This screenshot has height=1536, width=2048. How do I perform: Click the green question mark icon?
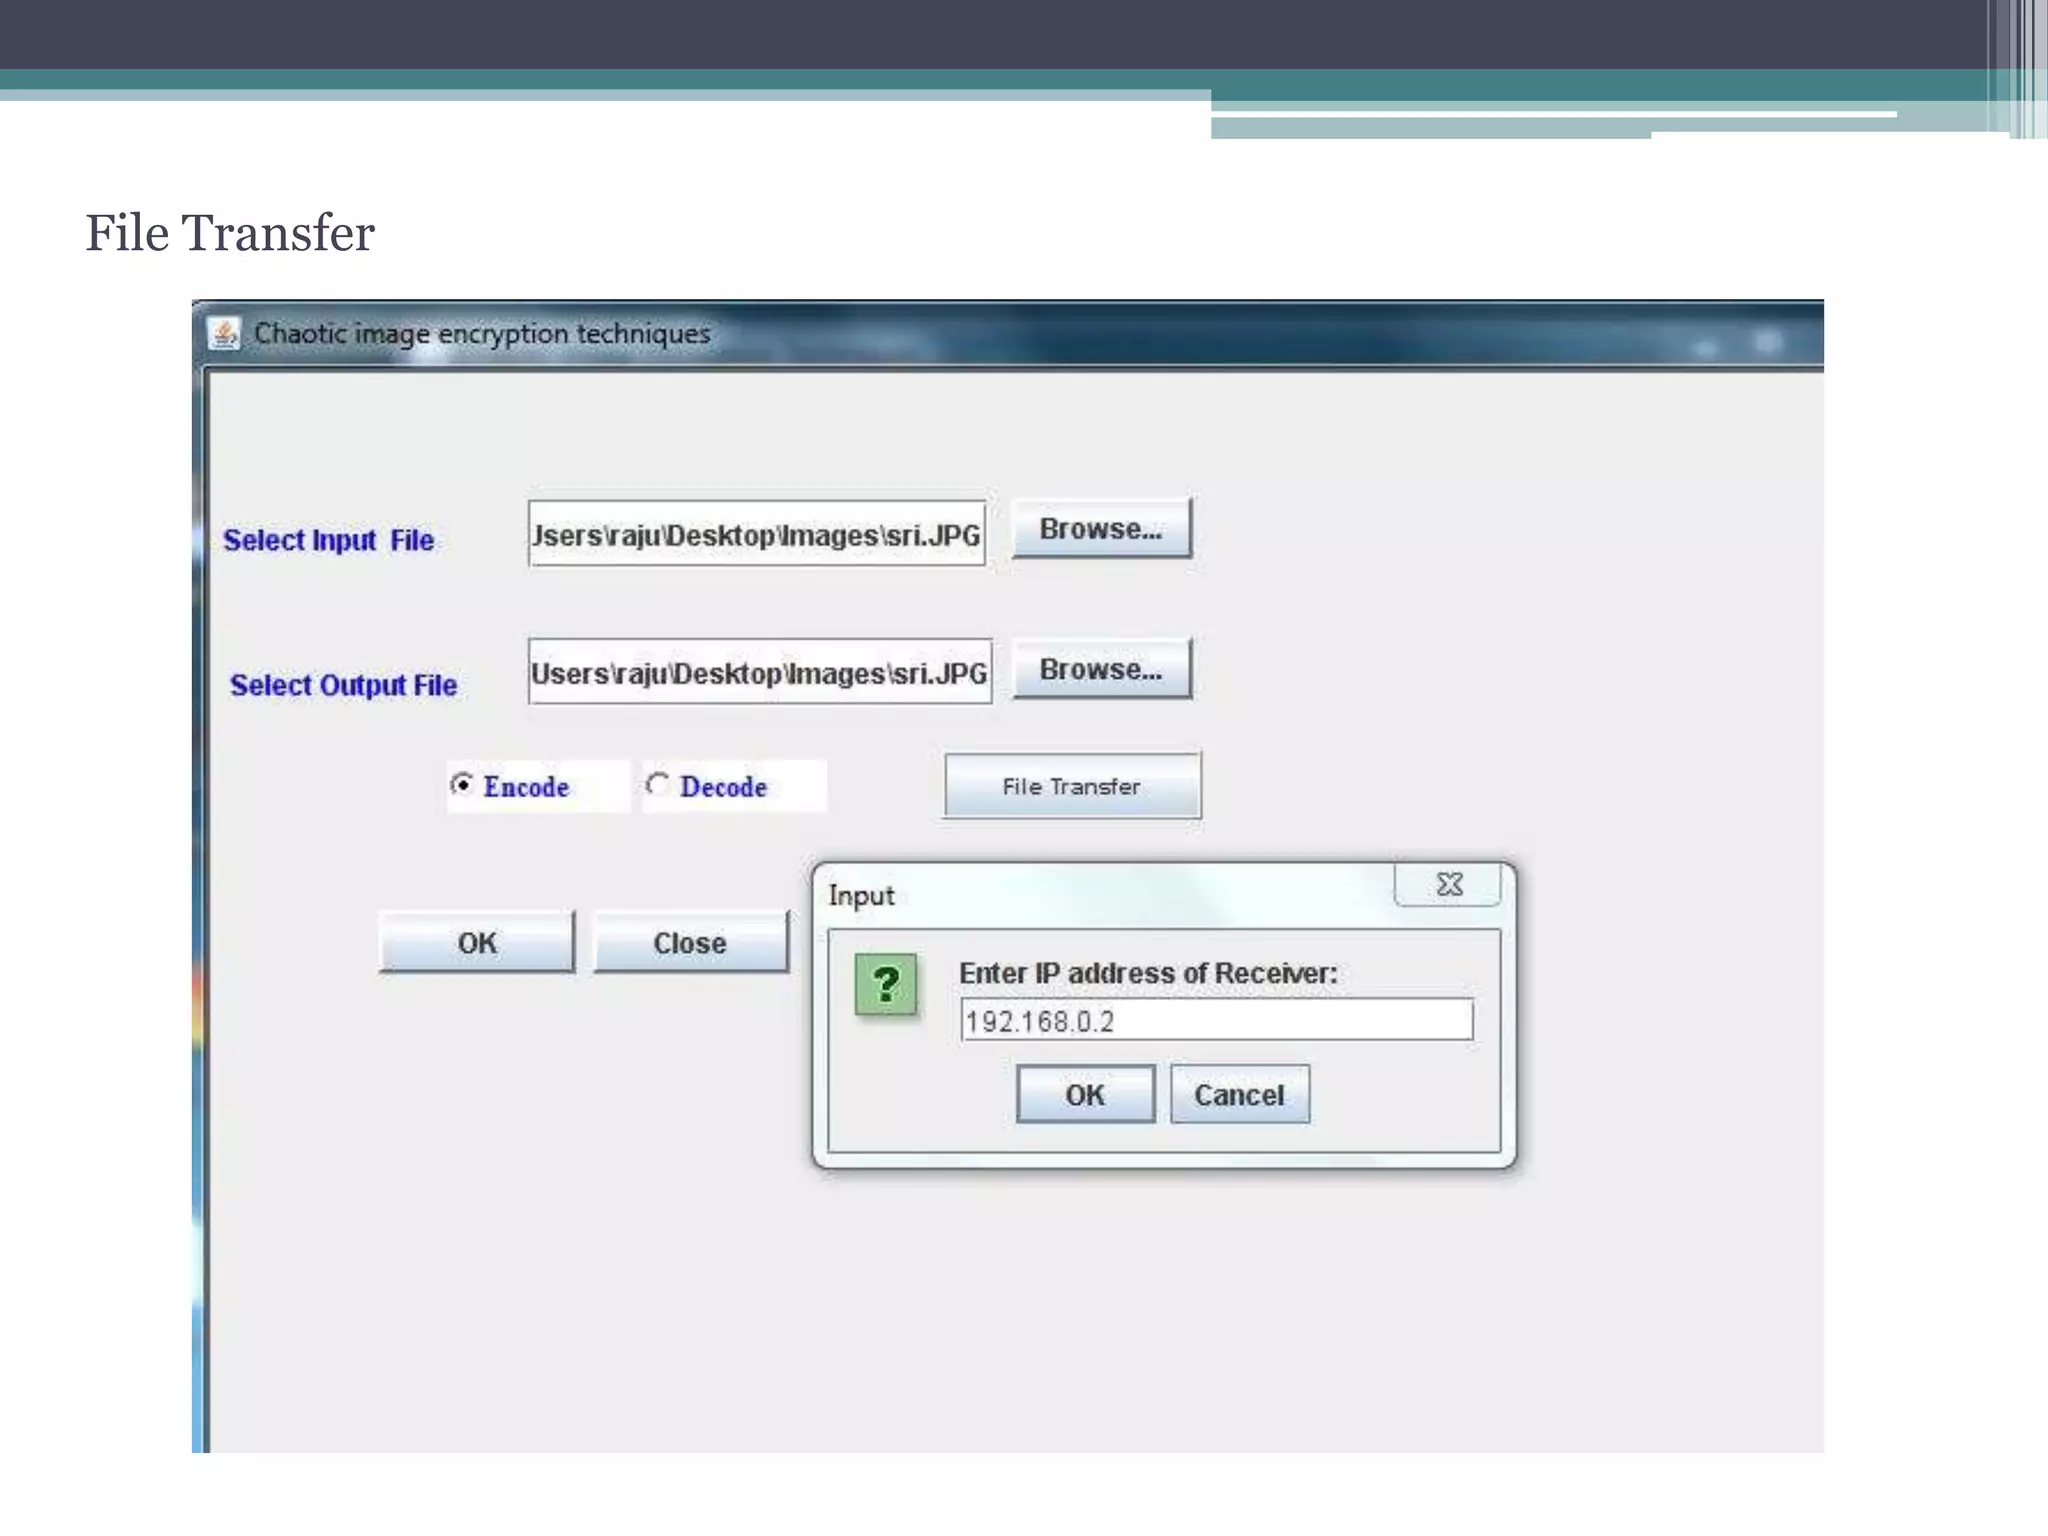tap(886, 985)
